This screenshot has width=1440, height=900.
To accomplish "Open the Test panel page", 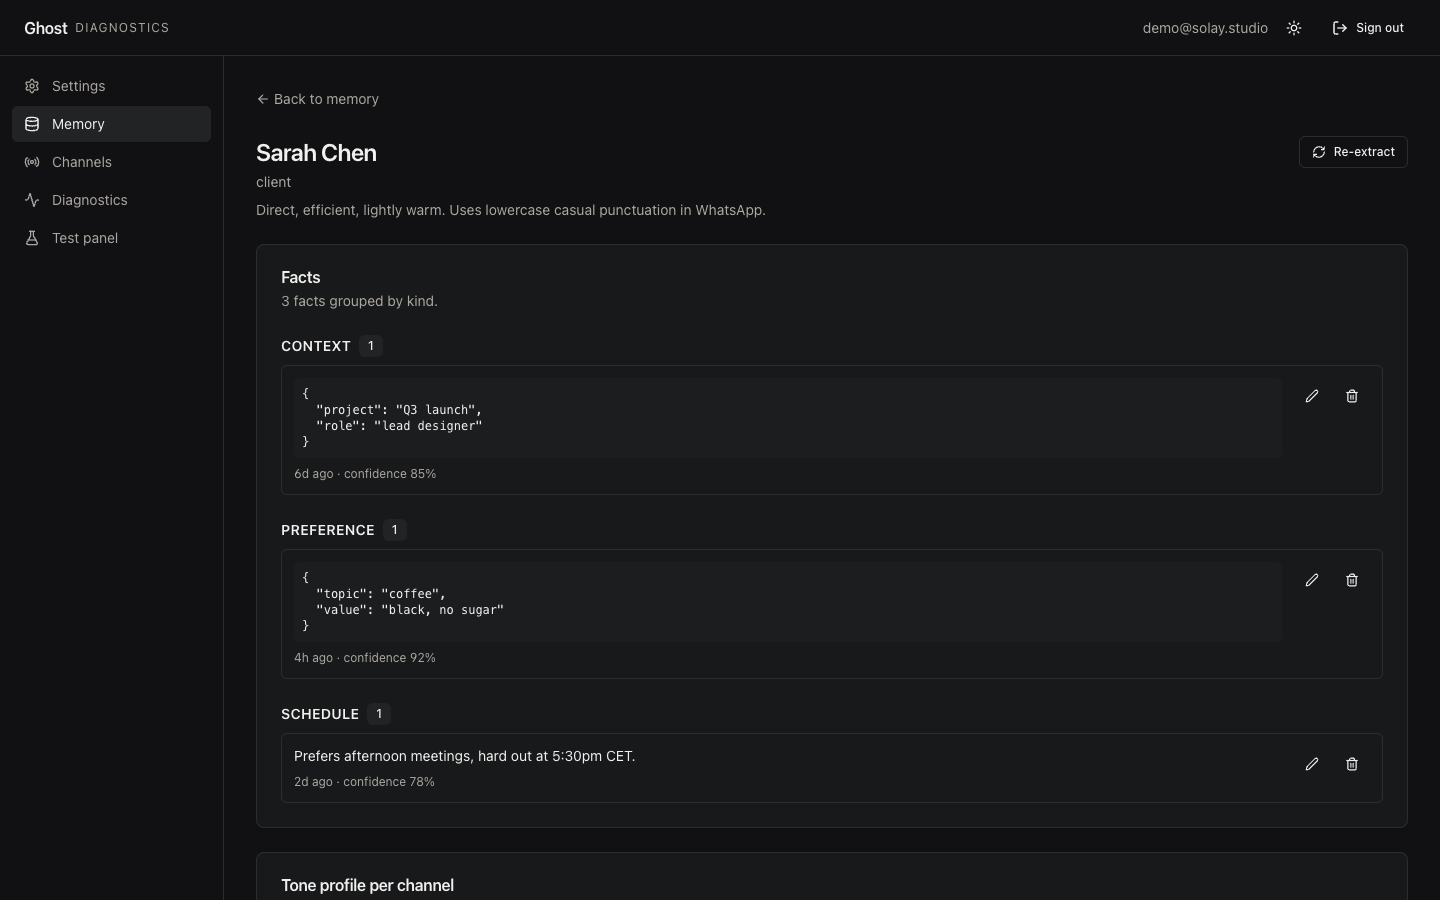I will [111, 238].
